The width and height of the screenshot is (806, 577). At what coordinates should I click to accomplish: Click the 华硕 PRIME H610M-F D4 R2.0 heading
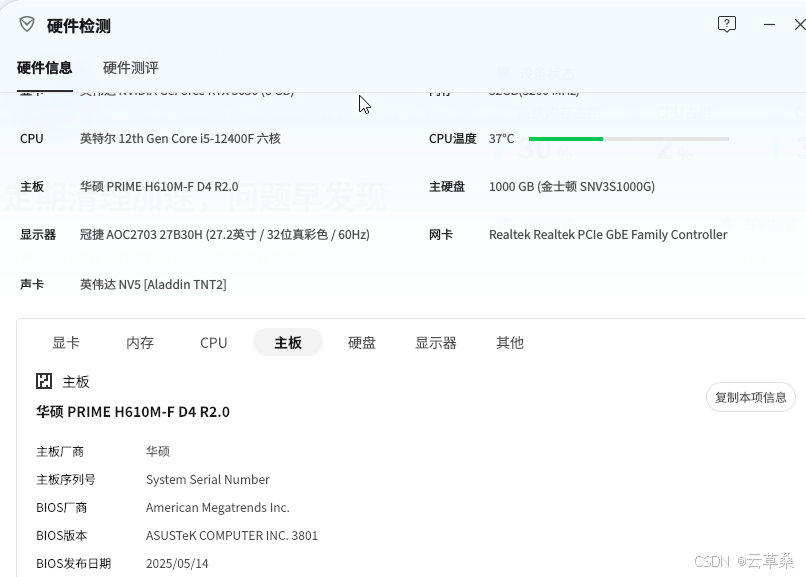tap(133, 412)
